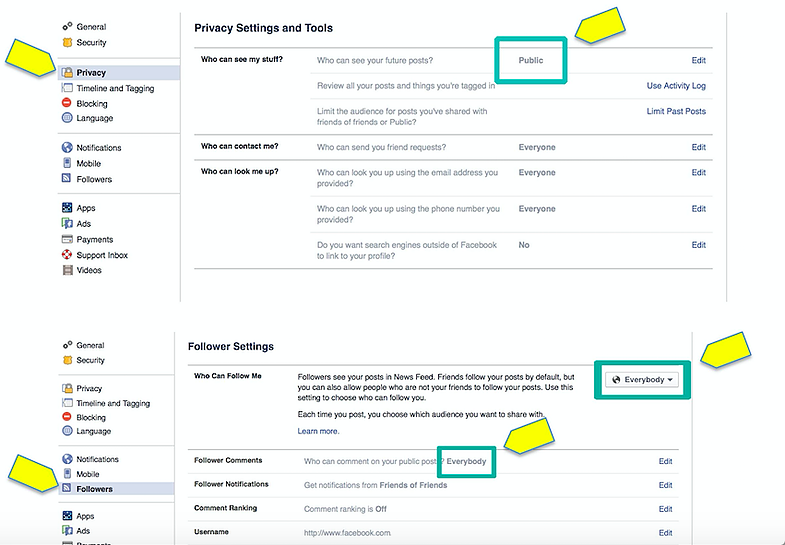Click the red Blocking icon in top sidebar
Image resolution: width=785 pixels, height=545 pixels.
click(67, 103)
